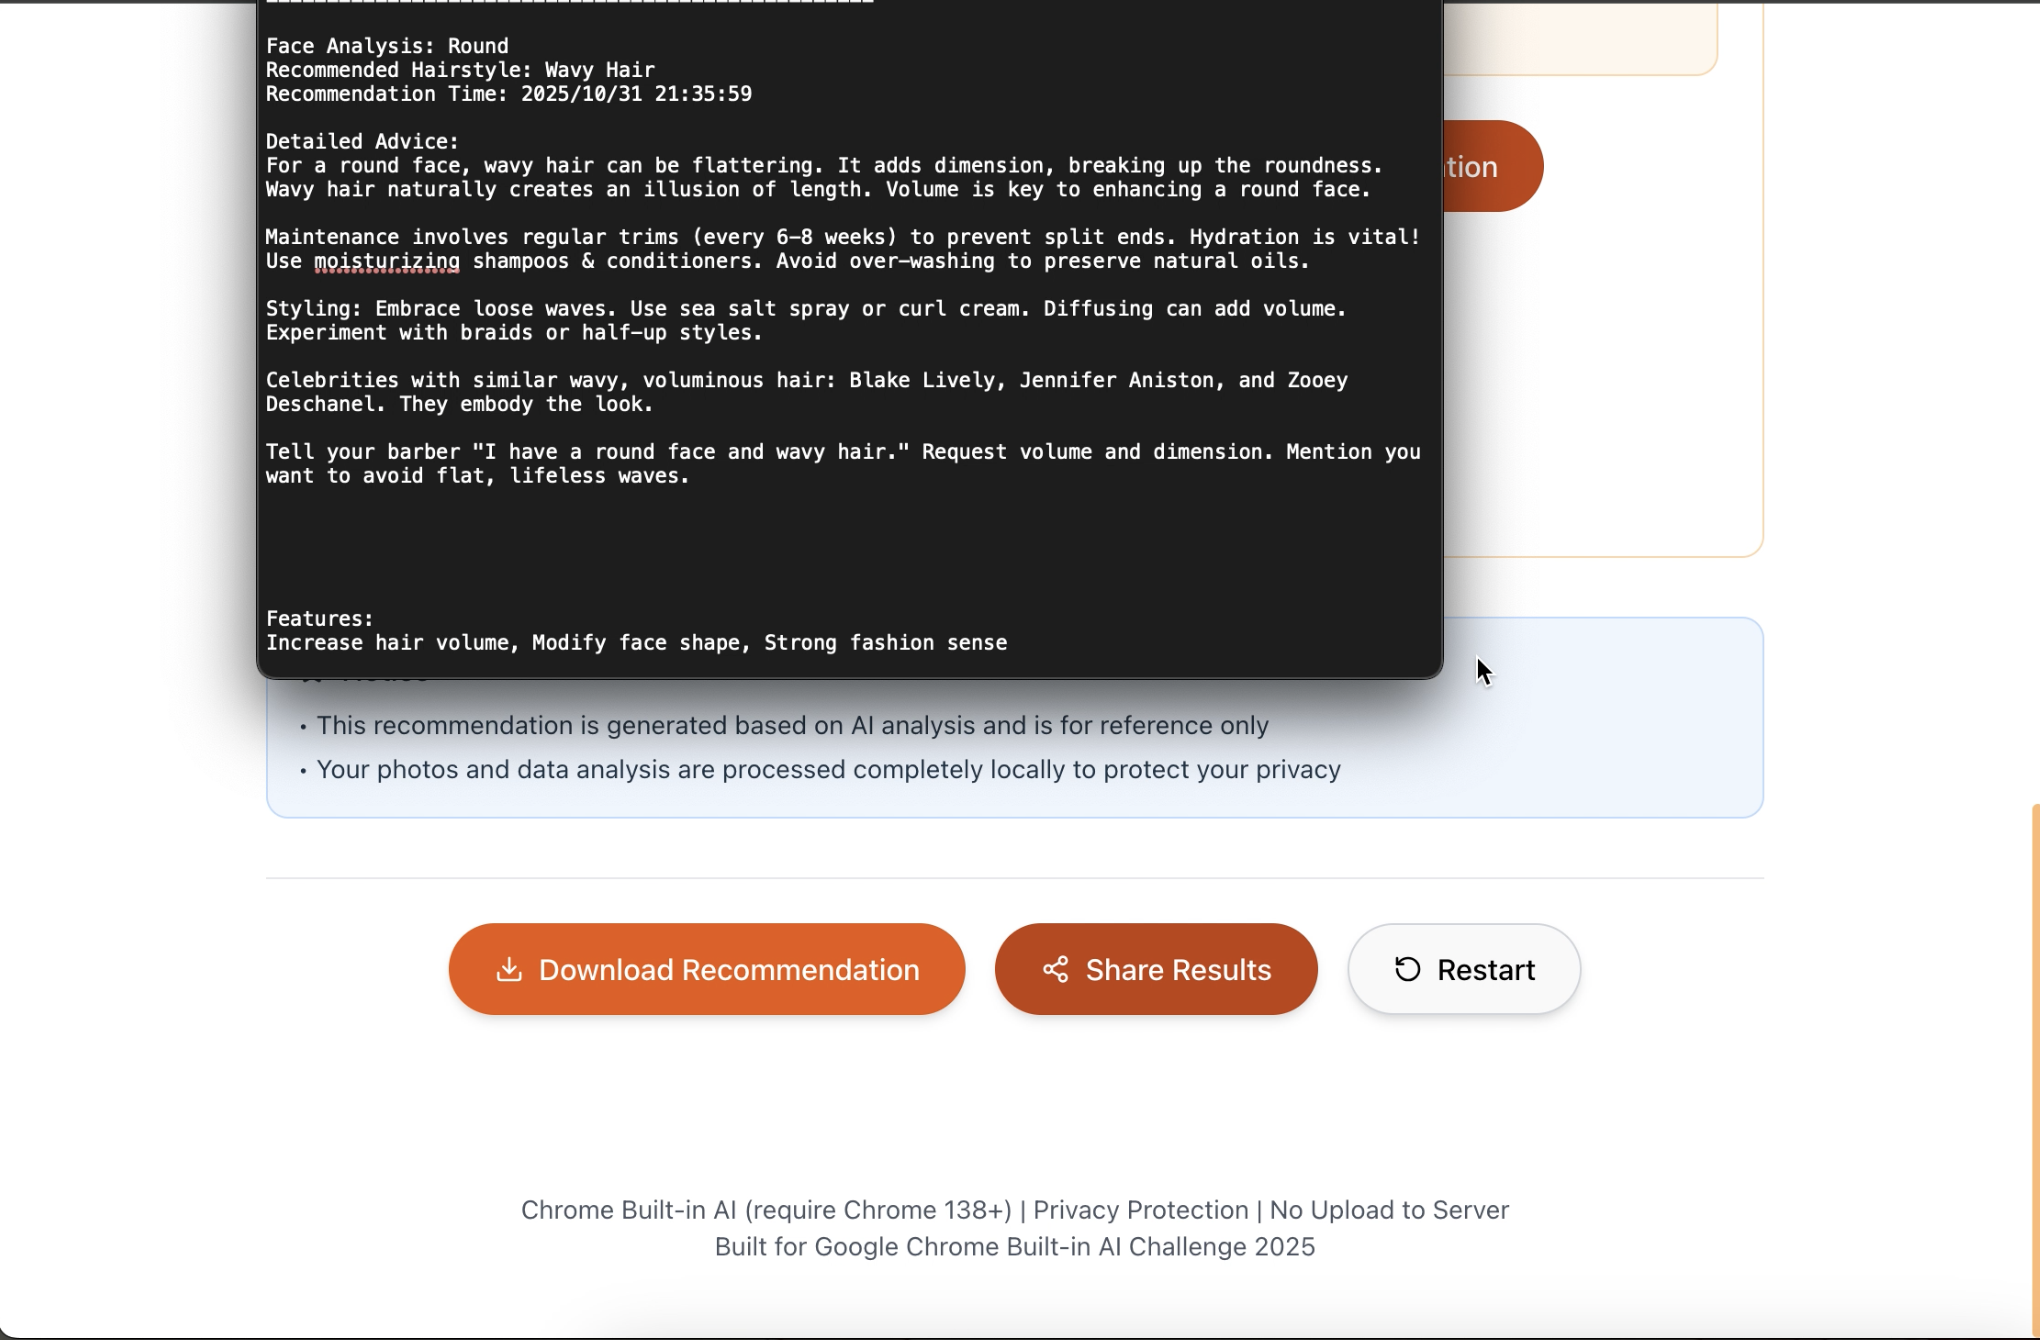This screenshot has width=2040, height=1340.
Task: Click footer 'Built for Google Chrome Built-in AI Challenge 2025'
Action: coord(1014,1247)
